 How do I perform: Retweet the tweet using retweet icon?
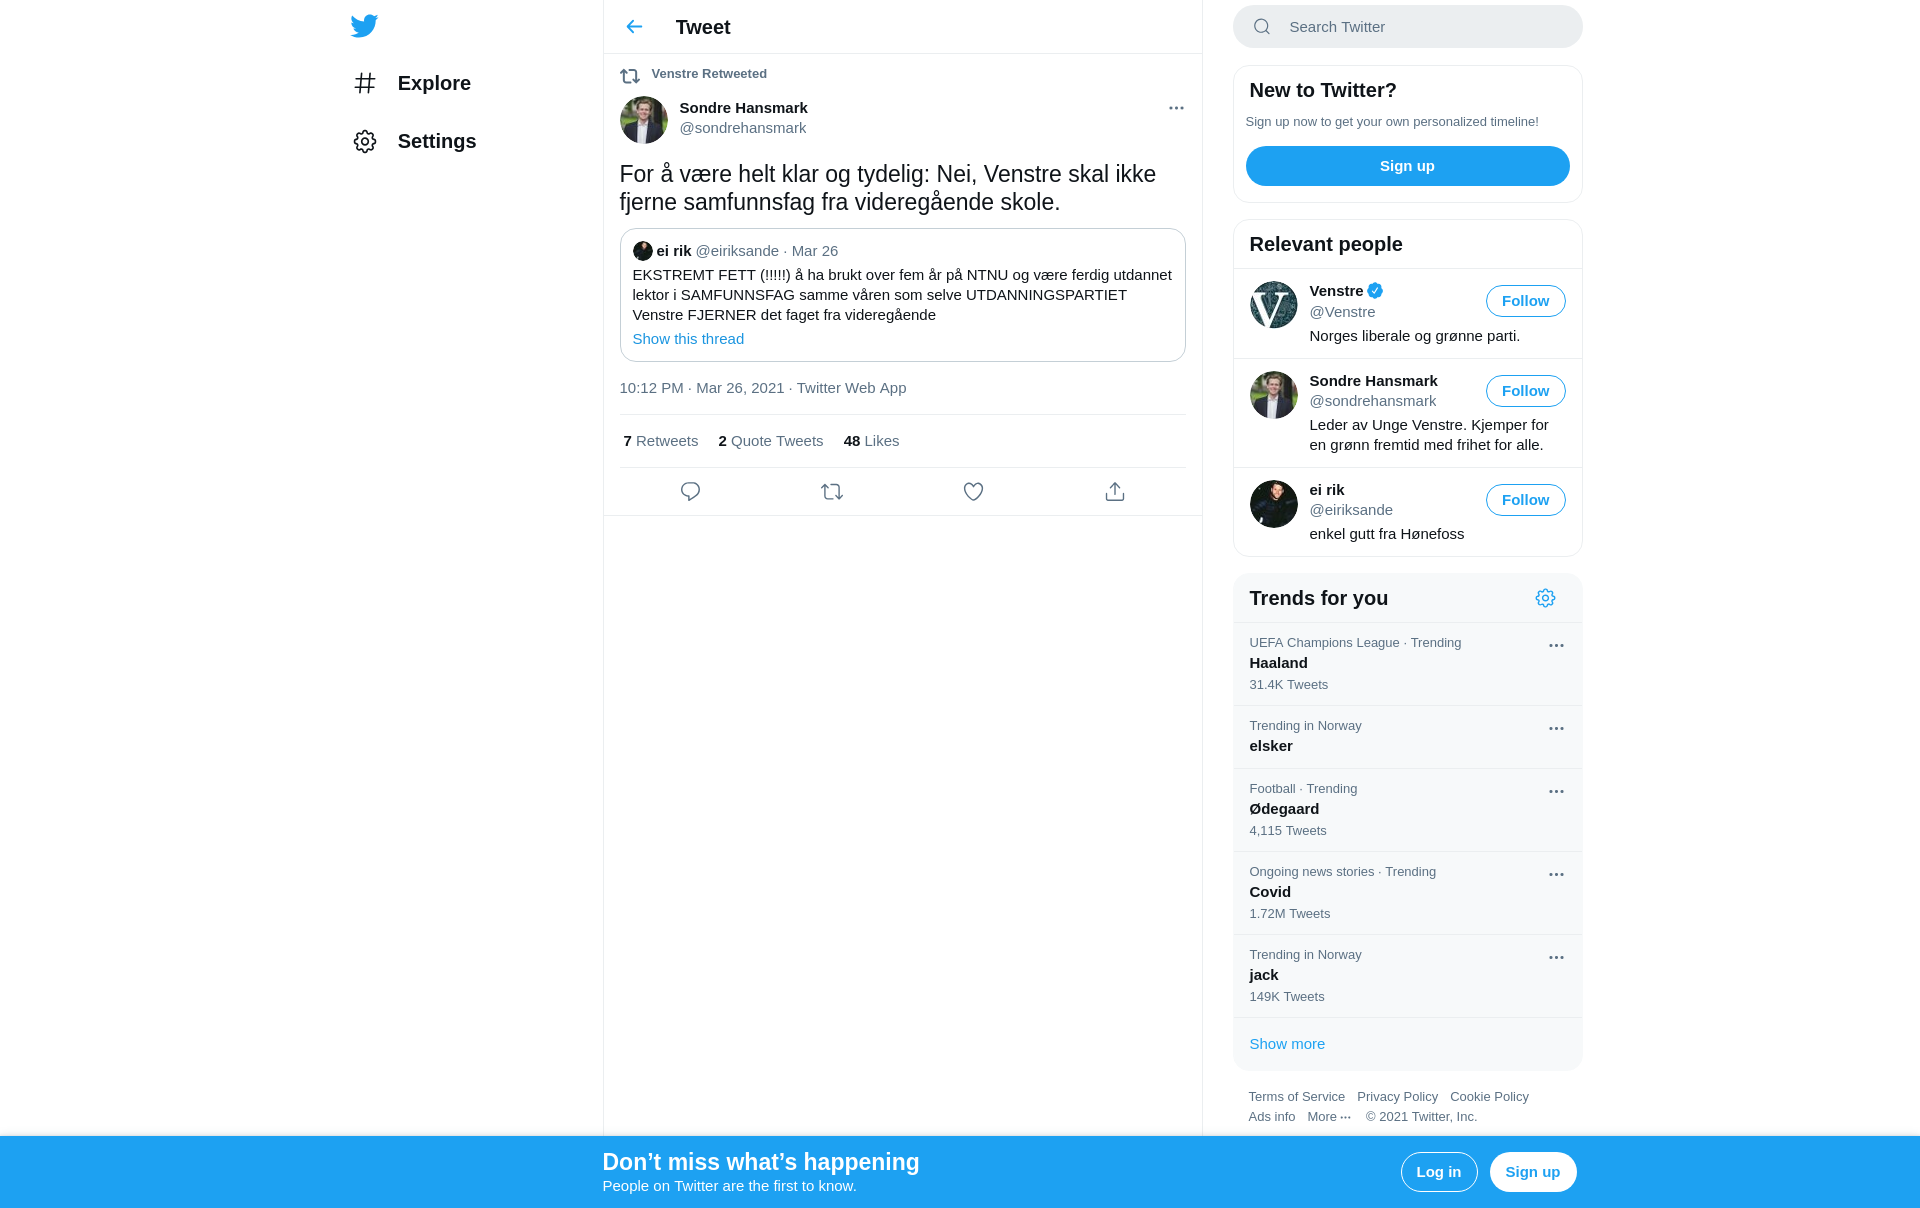(x=832, y=492)
